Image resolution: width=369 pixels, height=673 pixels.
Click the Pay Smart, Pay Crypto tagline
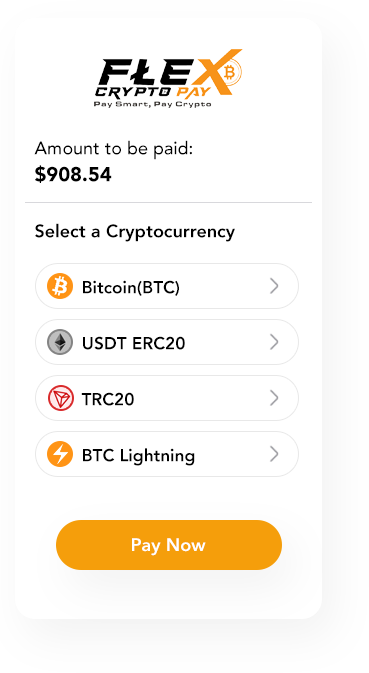click(x=153, y=104)
